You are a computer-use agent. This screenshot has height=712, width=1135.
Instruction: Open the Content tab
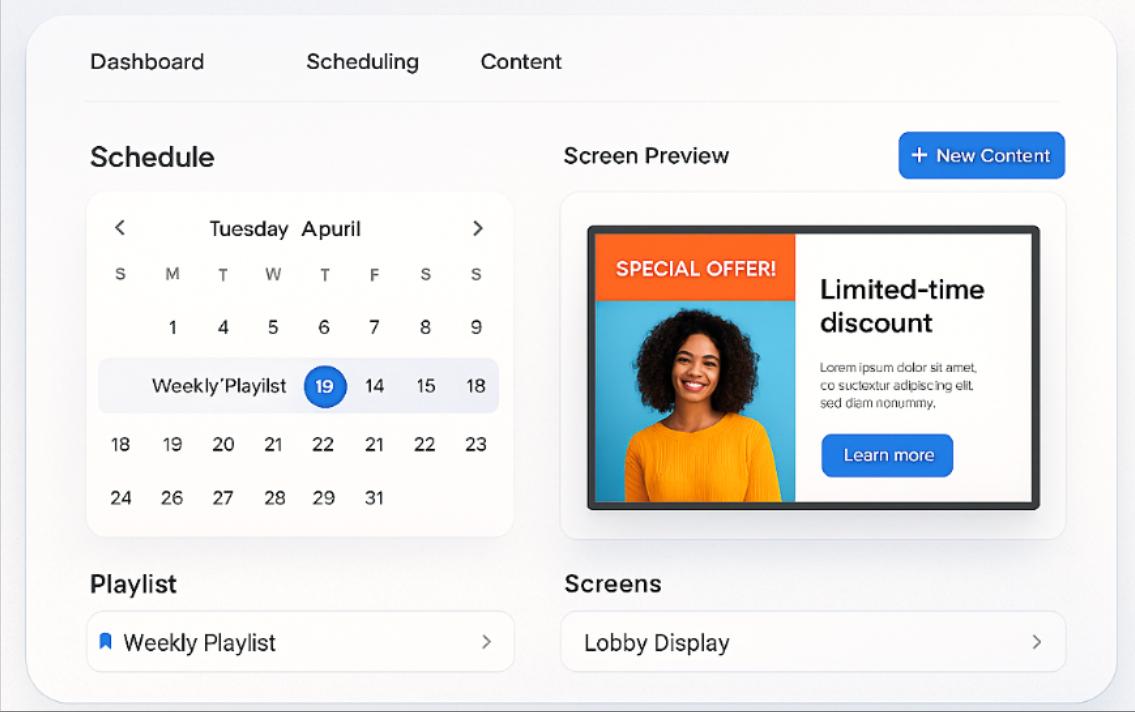tap(521, 62)
